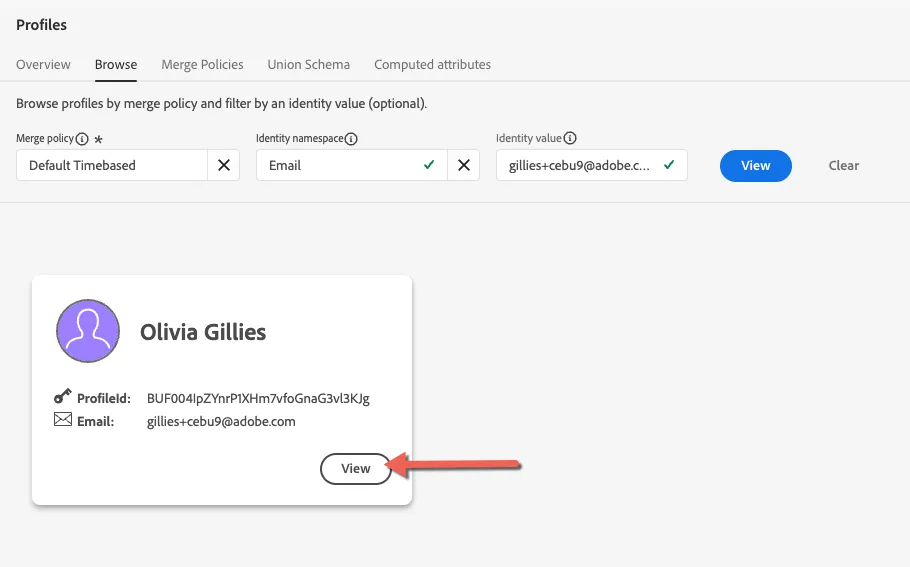Click the Identity value field label
Image resolution: width=910 pixels, height=567 pixels.
point(529,138)
